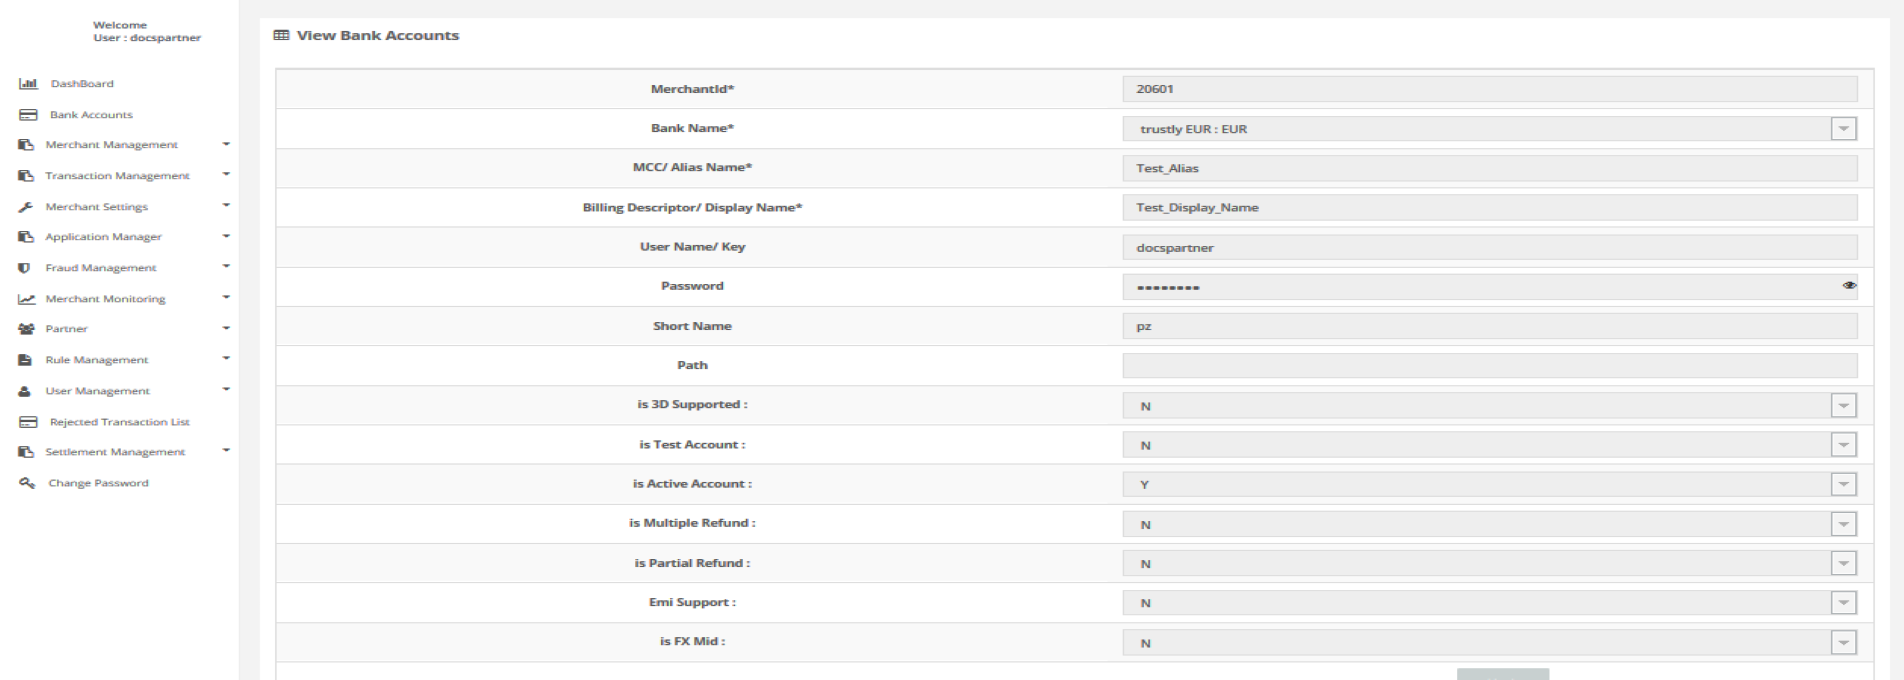Image resolution: width=1904 pixels, height=680 pixels.
Task: Expand the Settlement Management submenu arrow
Action: pos(226,451)
